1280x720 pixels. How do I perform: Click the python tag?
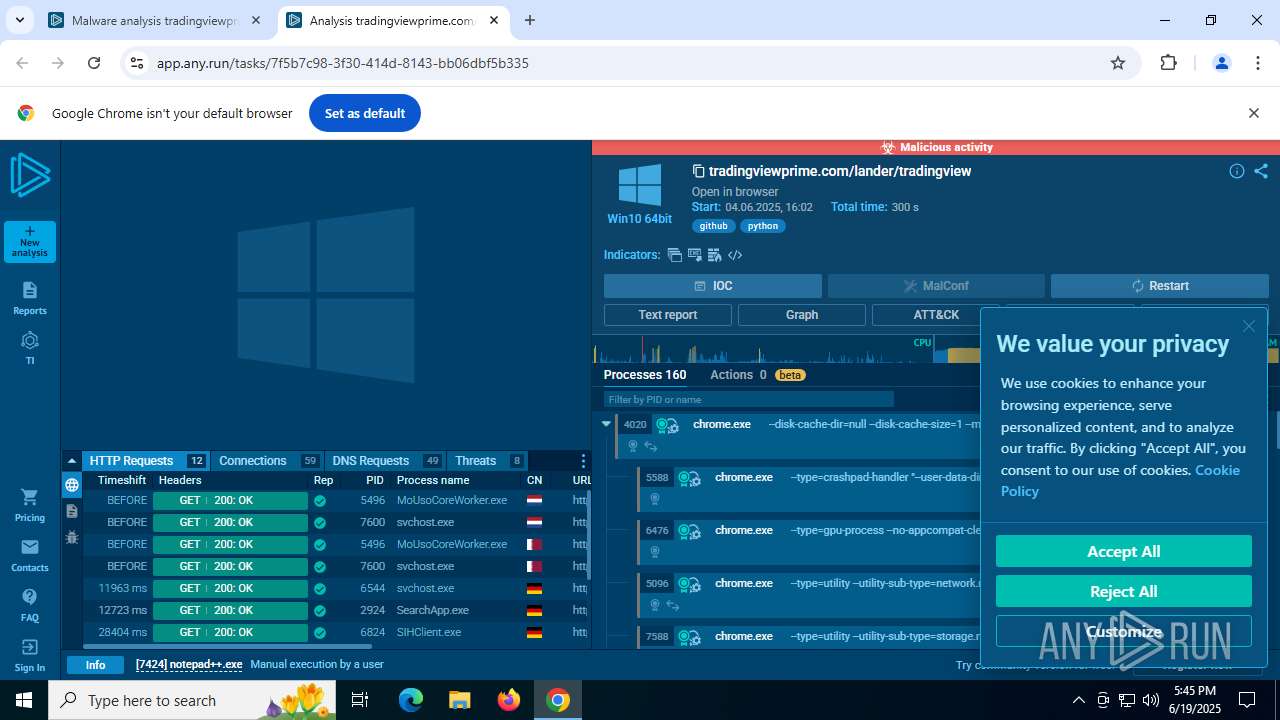[x=763, y=226]
